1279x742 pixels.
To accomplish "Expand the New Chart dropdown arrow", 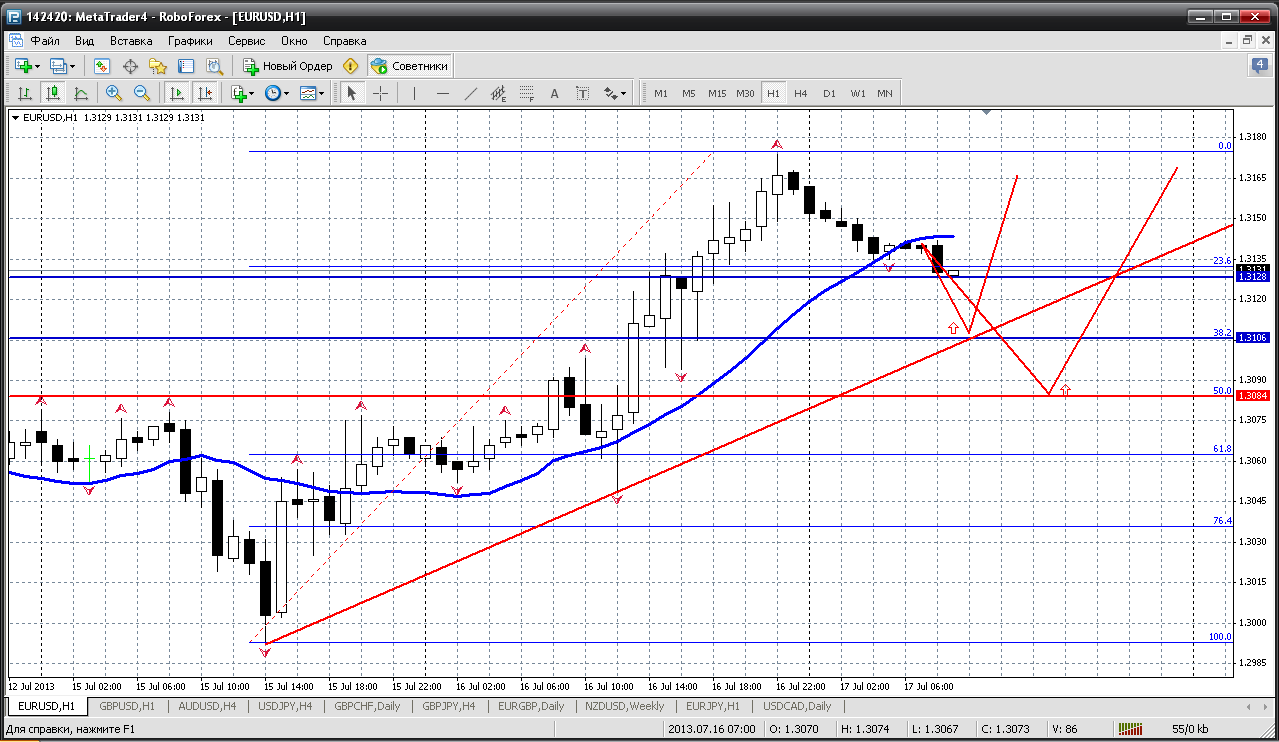I will point(38,66).
